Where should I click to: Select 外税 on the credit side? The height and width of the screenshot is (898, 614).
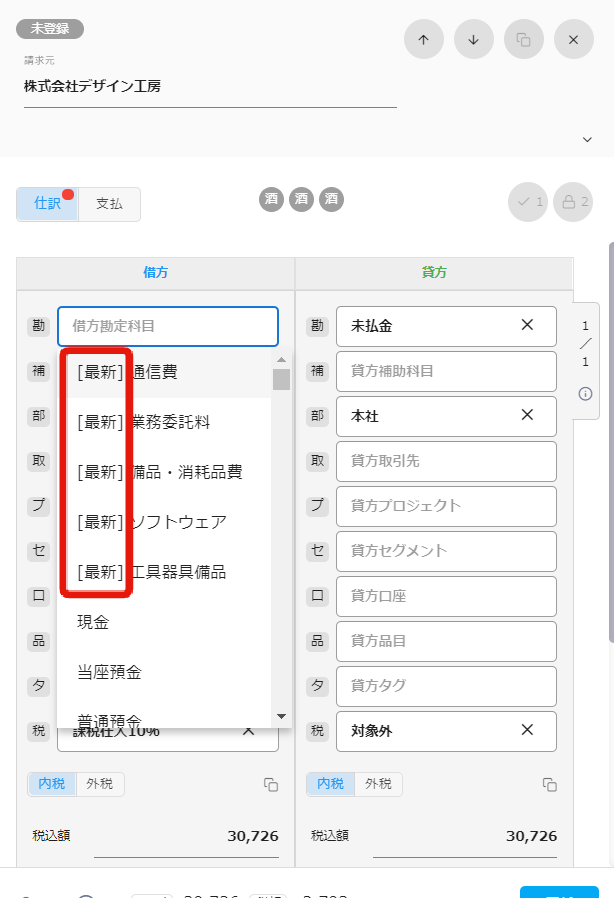pyautogui.click(x=379, y=784)
